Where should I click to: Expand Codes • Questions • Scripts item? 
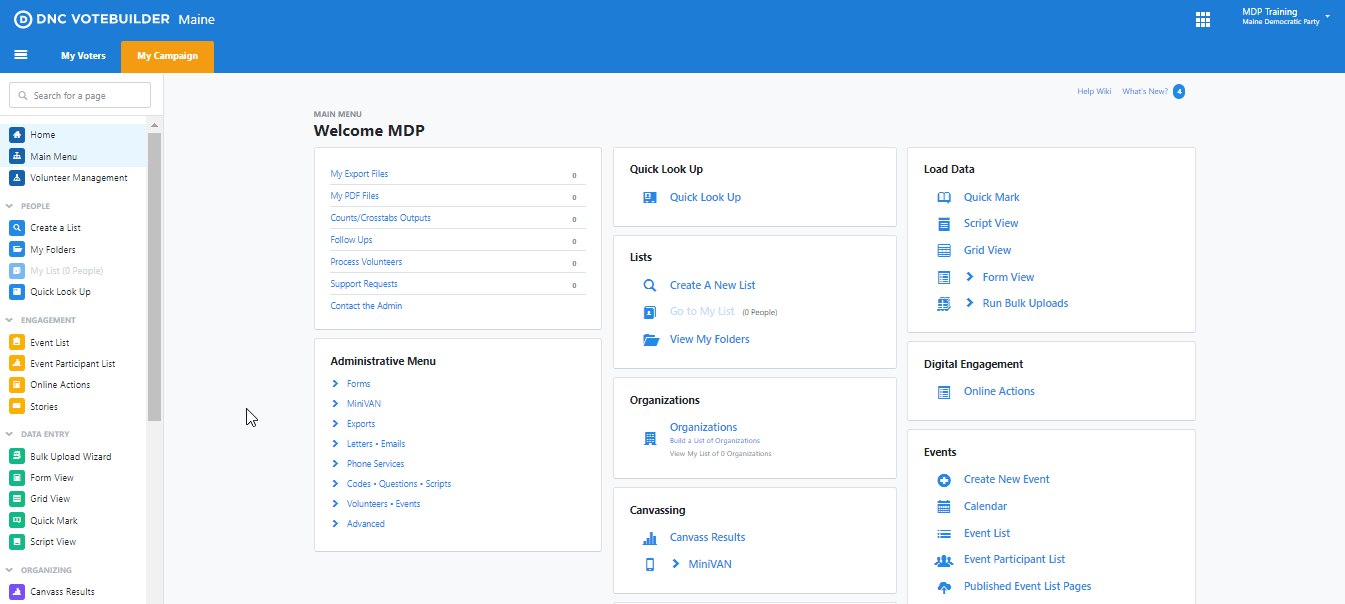coord(335,484)
